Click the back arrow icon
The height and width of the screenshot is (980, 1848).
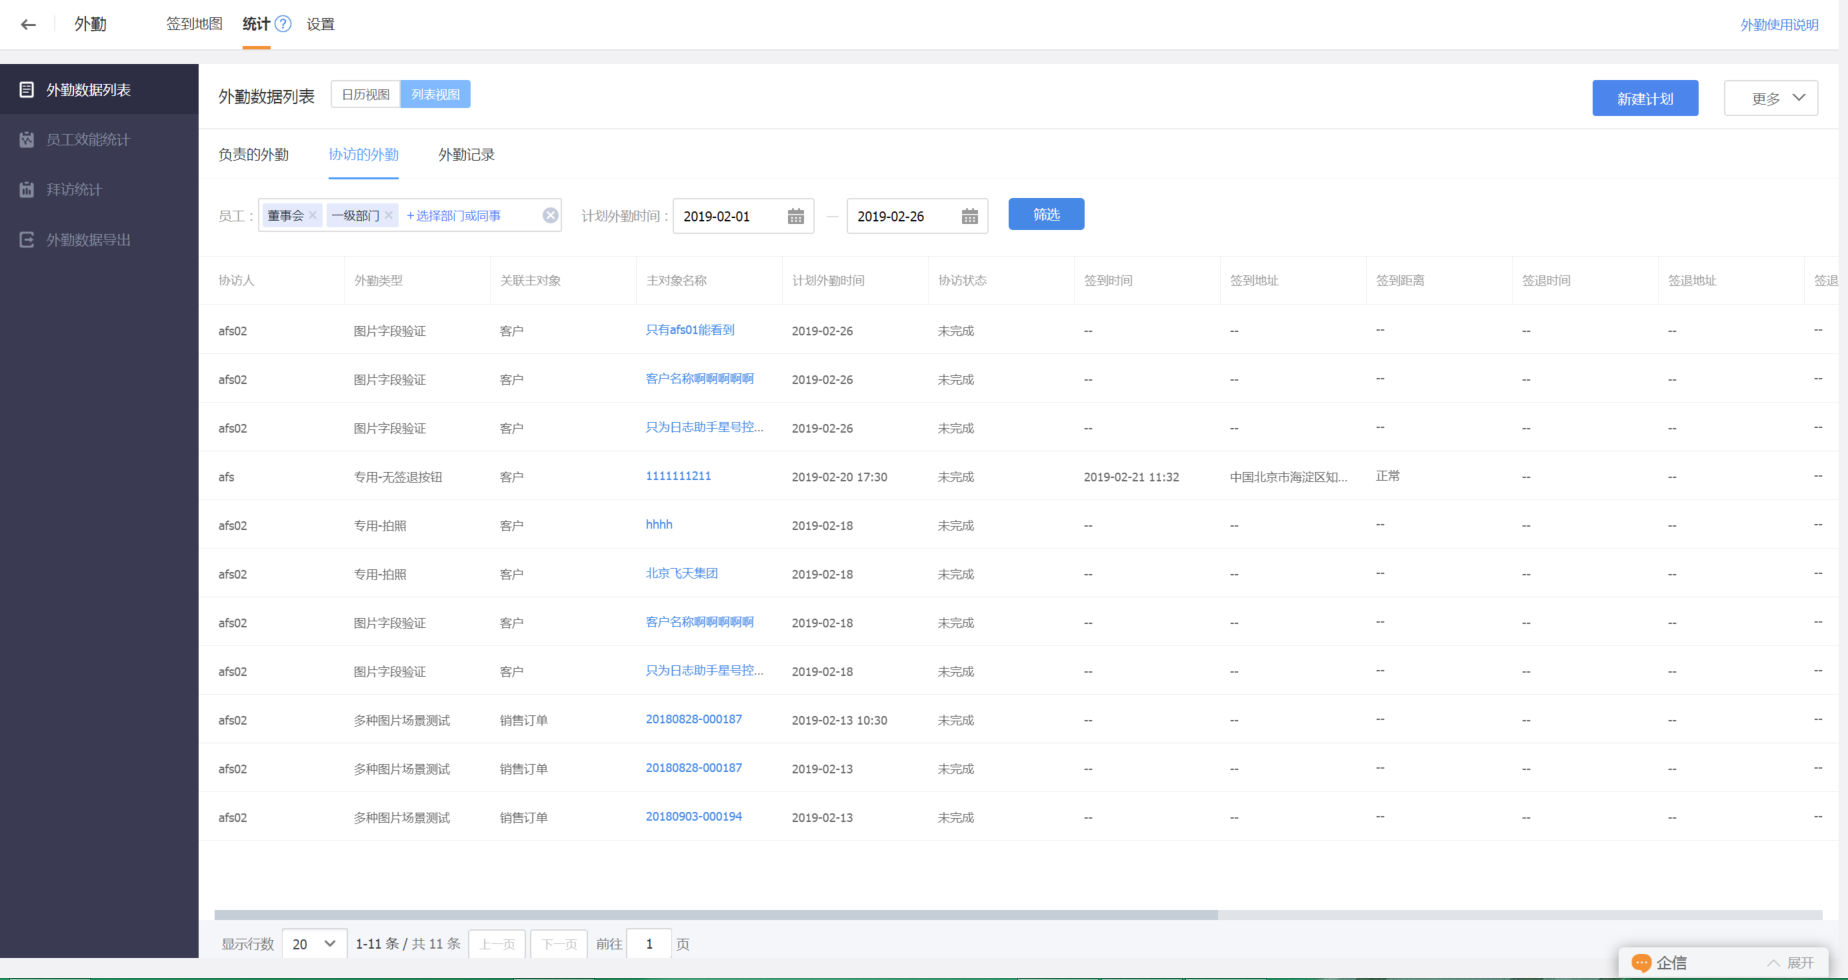click(x=28, y=25)
